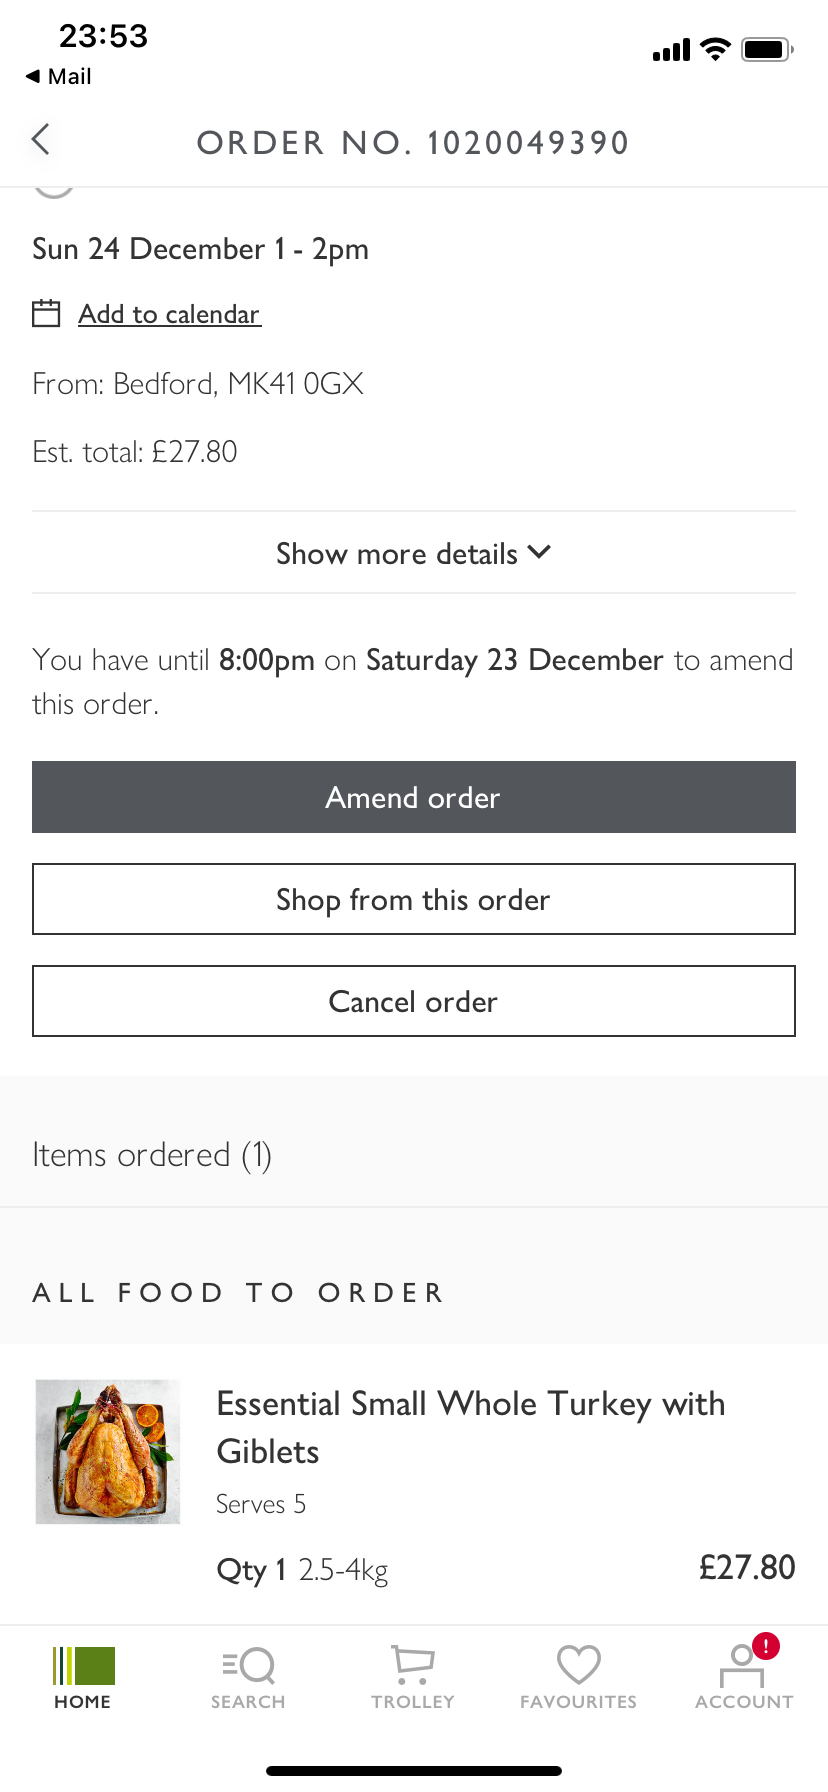Click Add to calendar link
This screenshot has width=828, height=1792.
pyautogui.click(x=169, y=314)
